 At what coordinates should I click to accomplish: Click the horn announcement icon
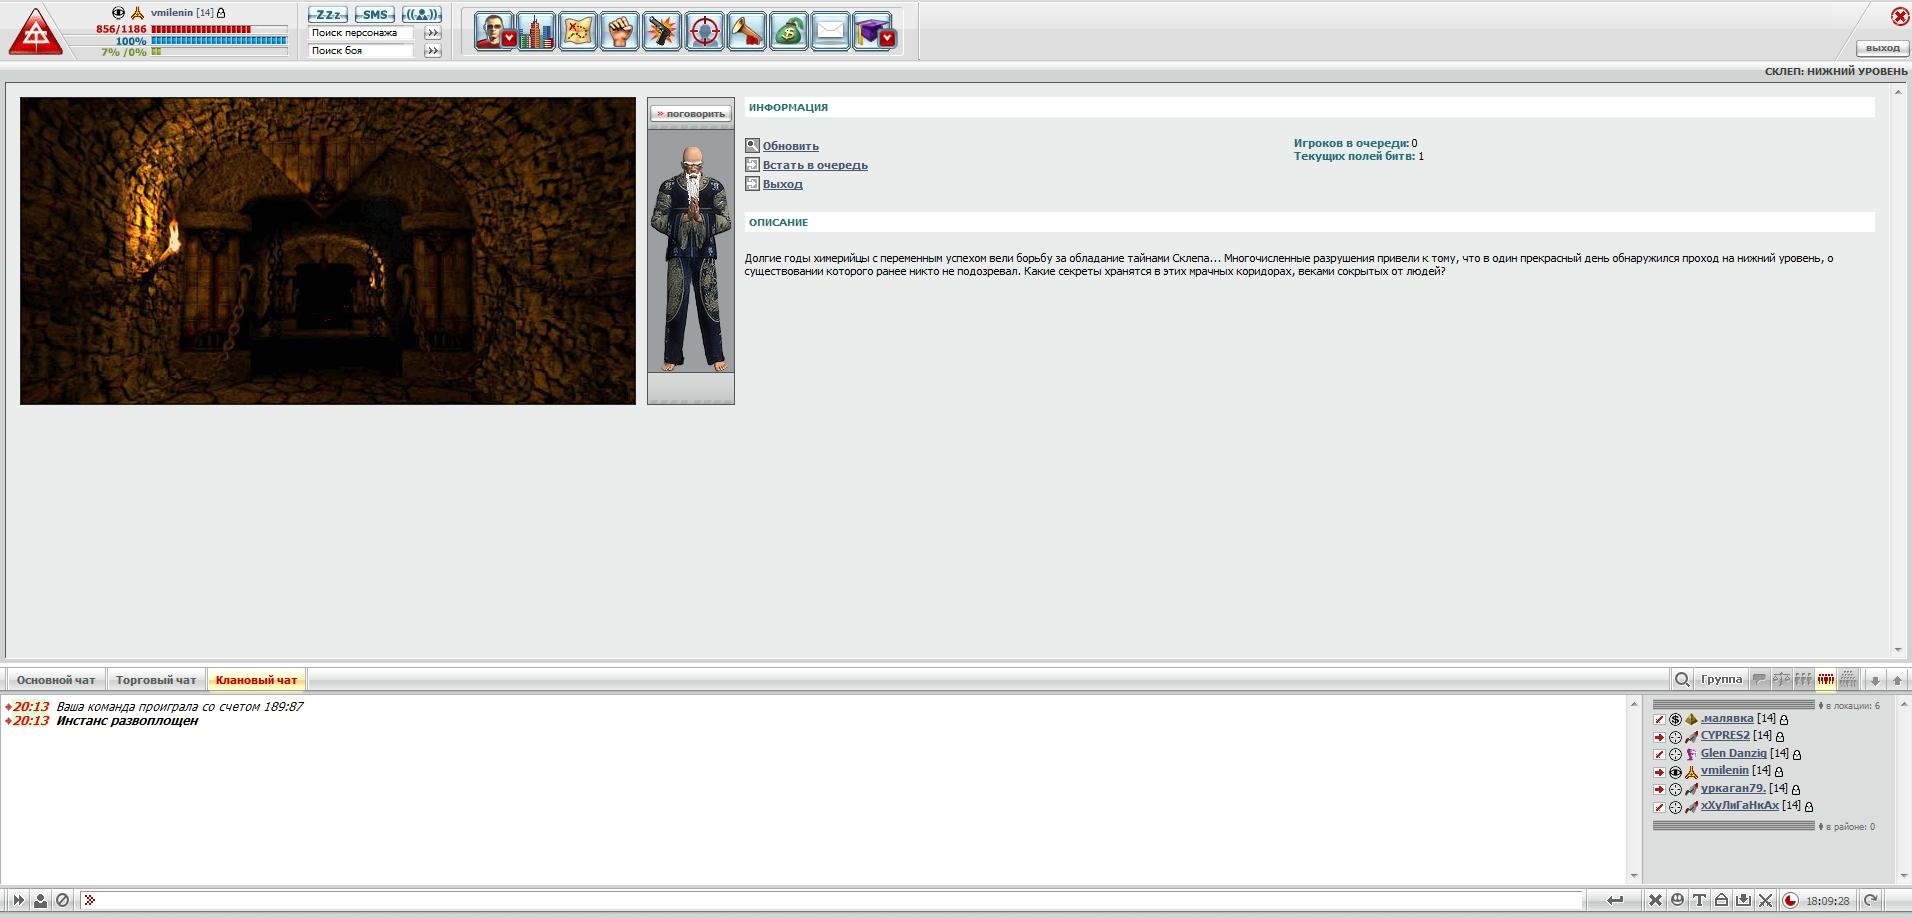click(x=747, y=32)
